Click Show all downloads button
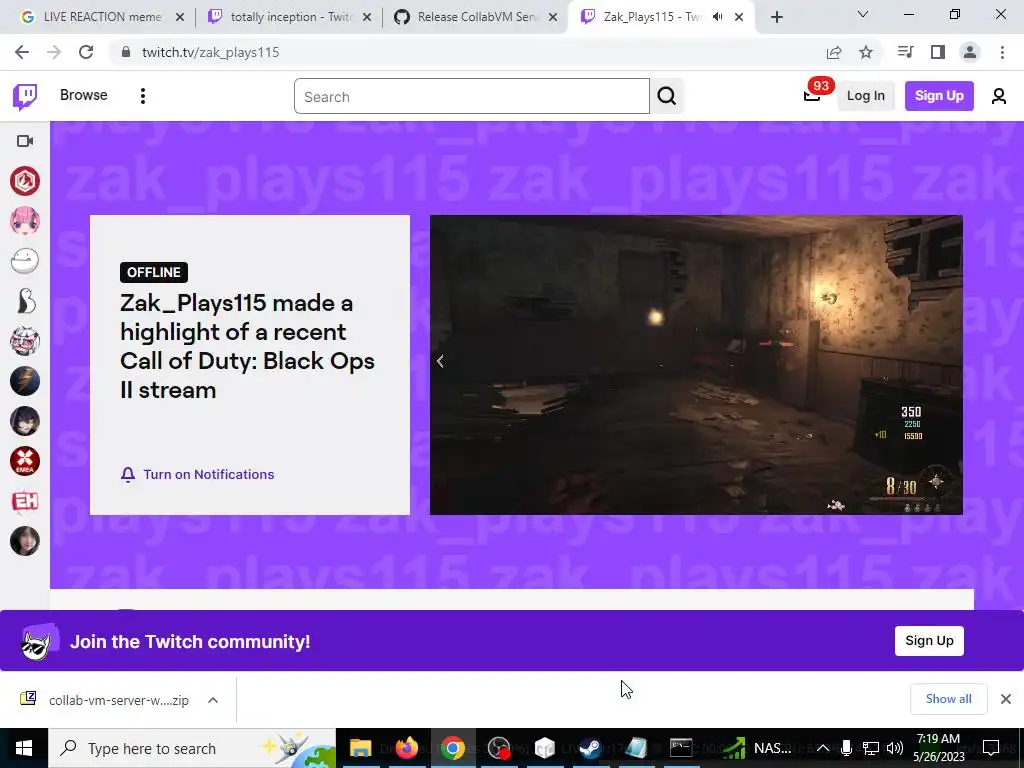1024x768 pixels. pos(949,699)
